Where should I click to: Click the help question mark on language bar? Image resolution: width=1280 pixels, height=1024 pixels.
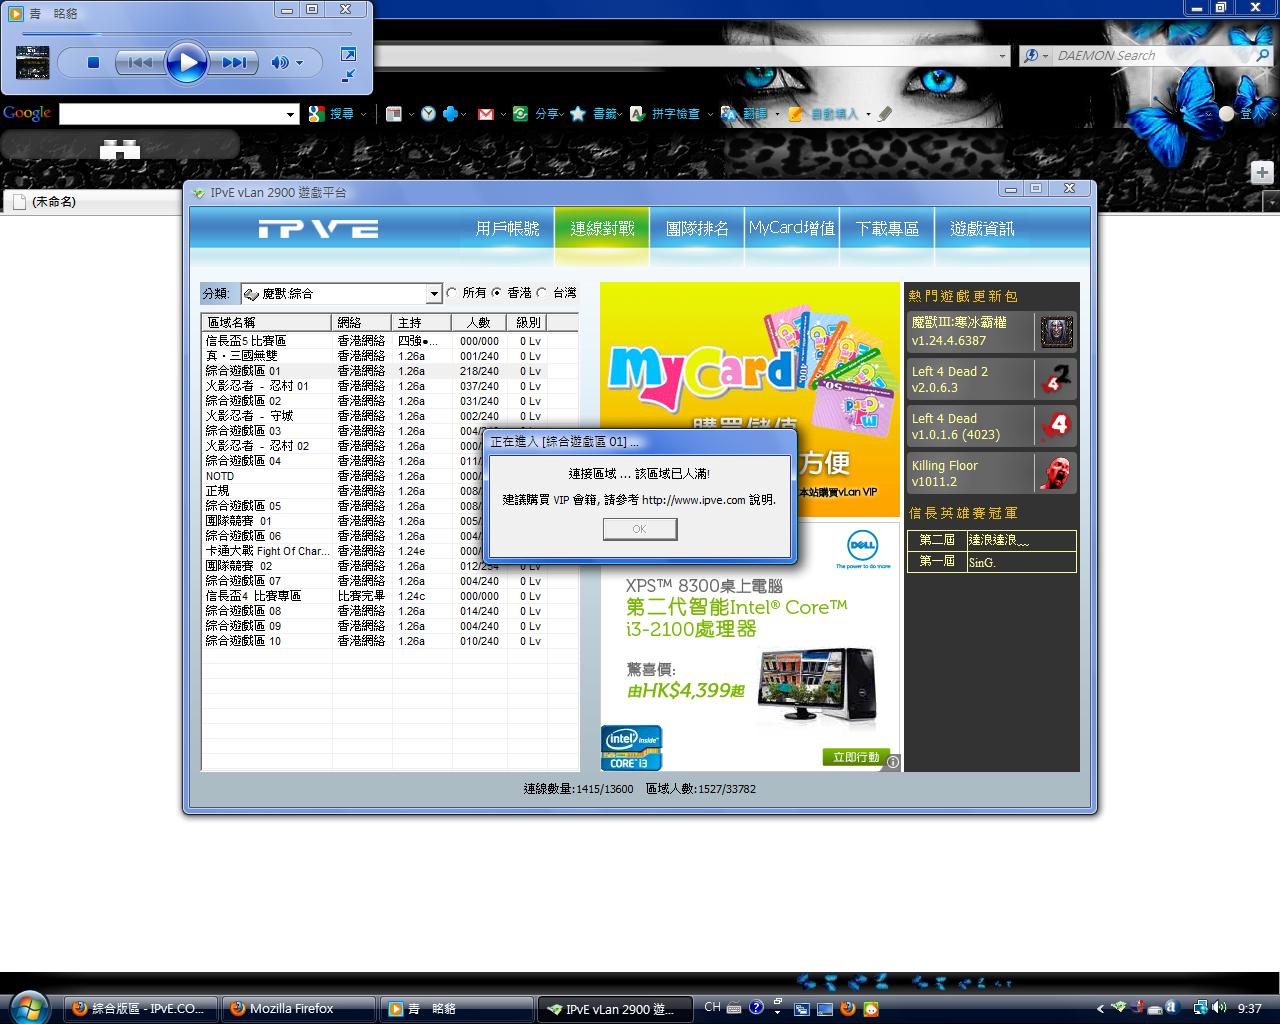[x=756, y=1008]
